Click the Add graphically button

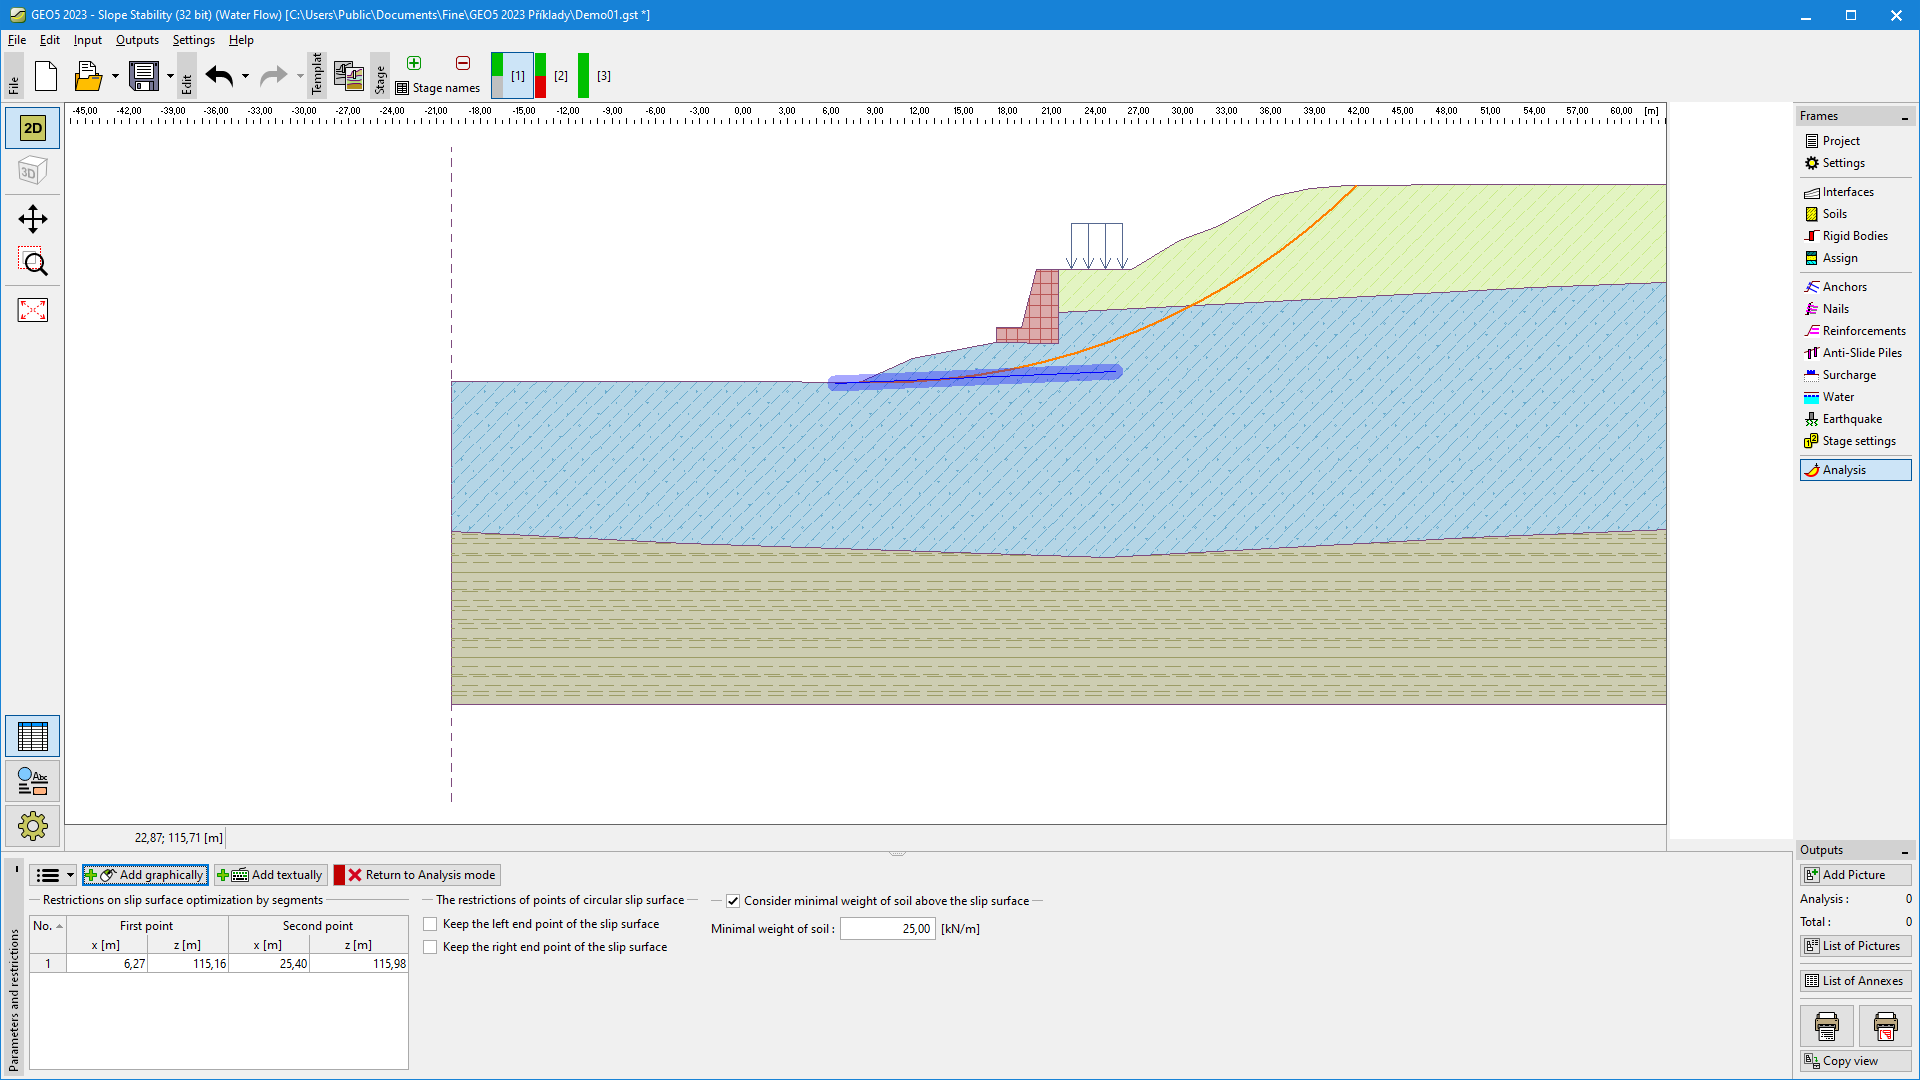pos(144,874)
